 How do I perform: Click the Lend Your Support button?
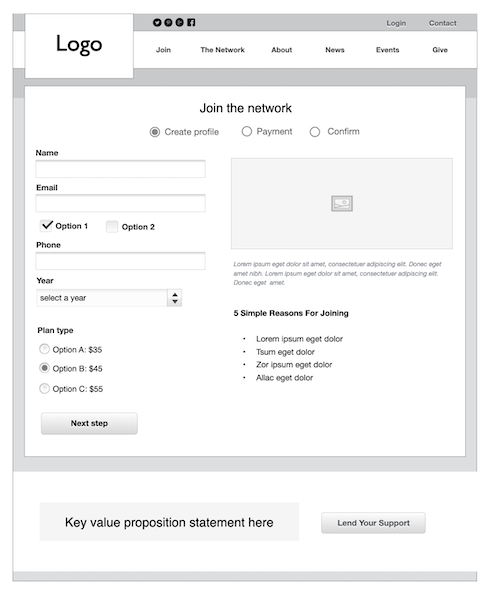click(373, 523)
